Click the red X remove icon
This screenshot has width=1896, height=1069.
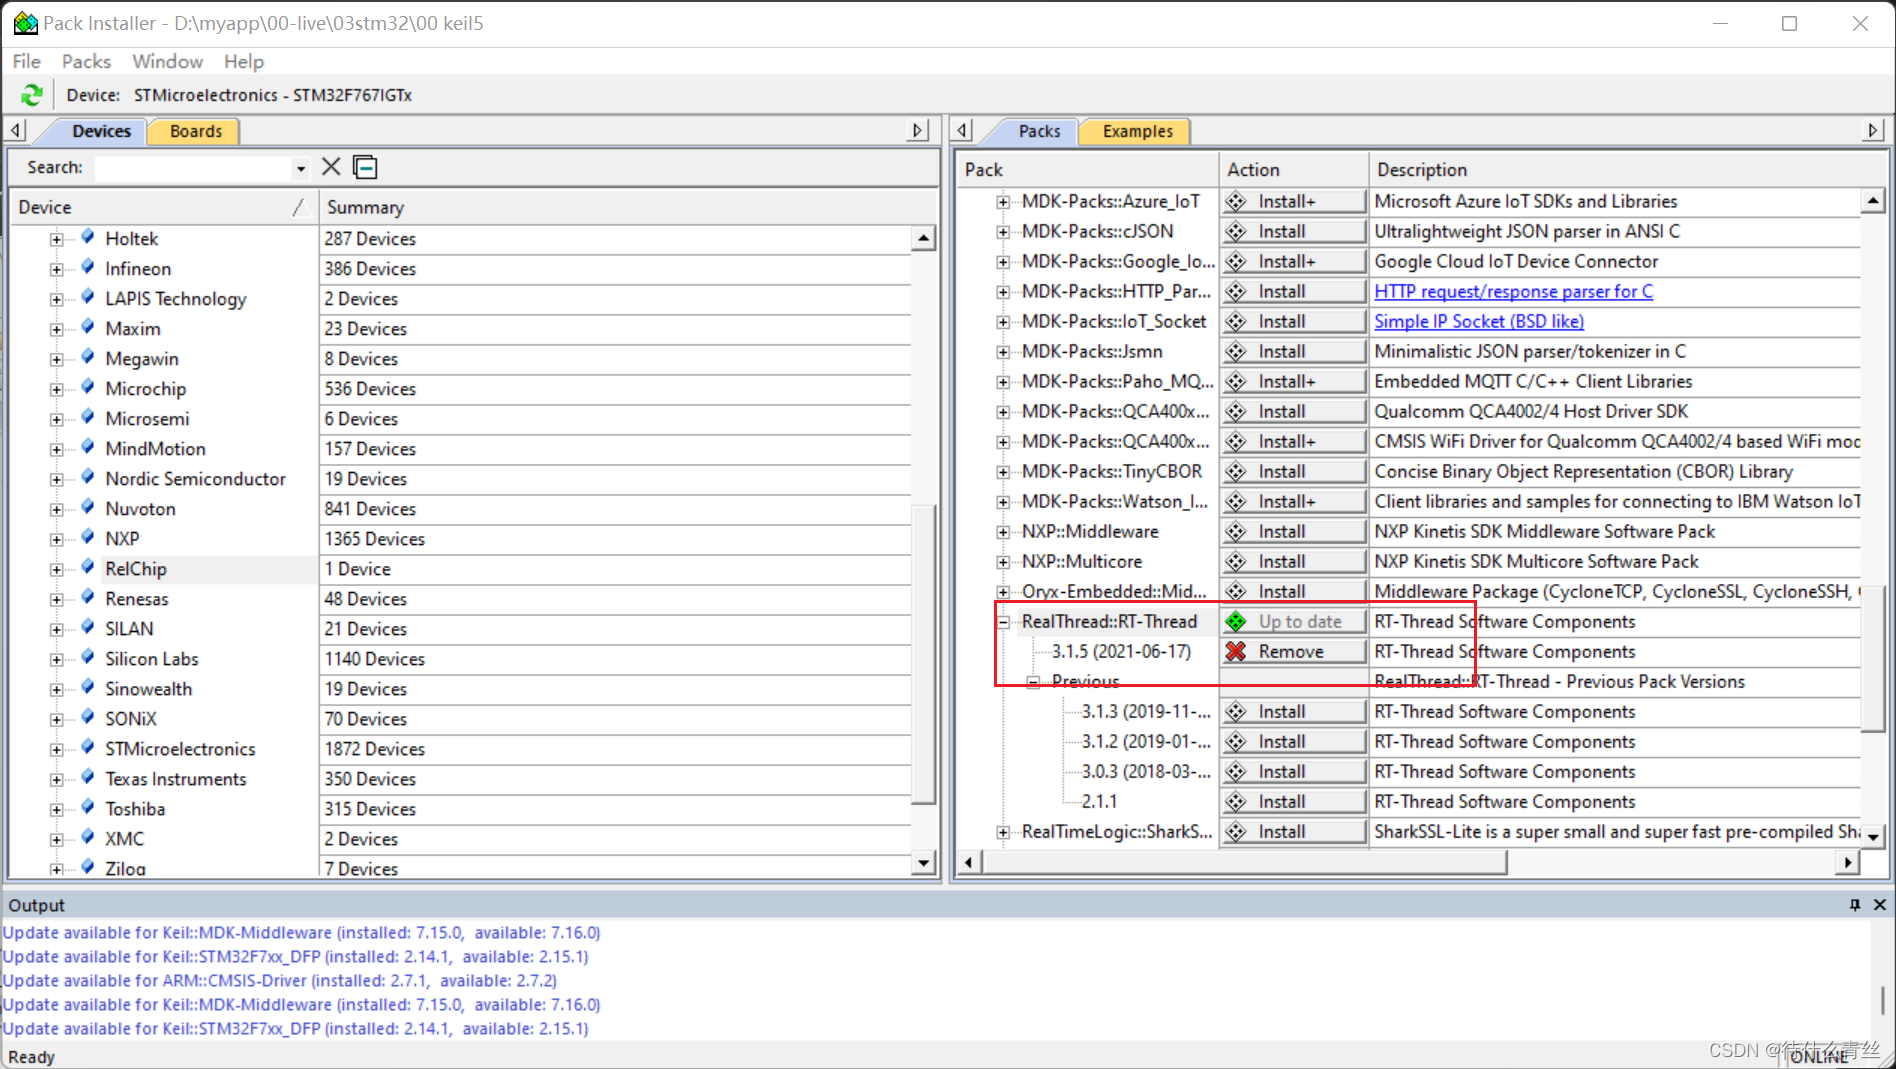(x=1237, y=651)
